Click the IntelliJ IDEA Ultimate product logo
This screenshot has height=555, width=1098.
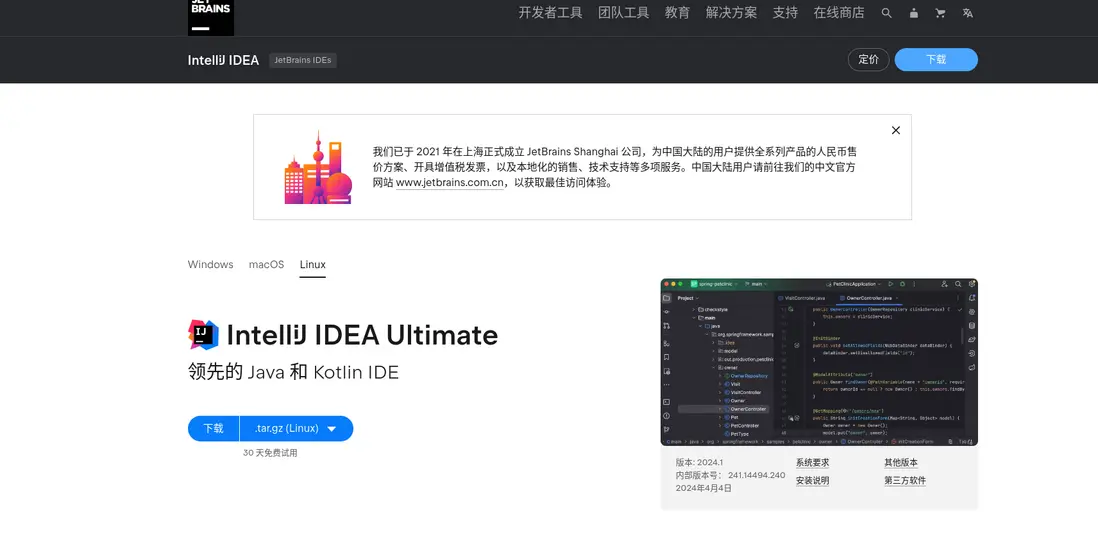pyautogui.click(x=203, y=335)
